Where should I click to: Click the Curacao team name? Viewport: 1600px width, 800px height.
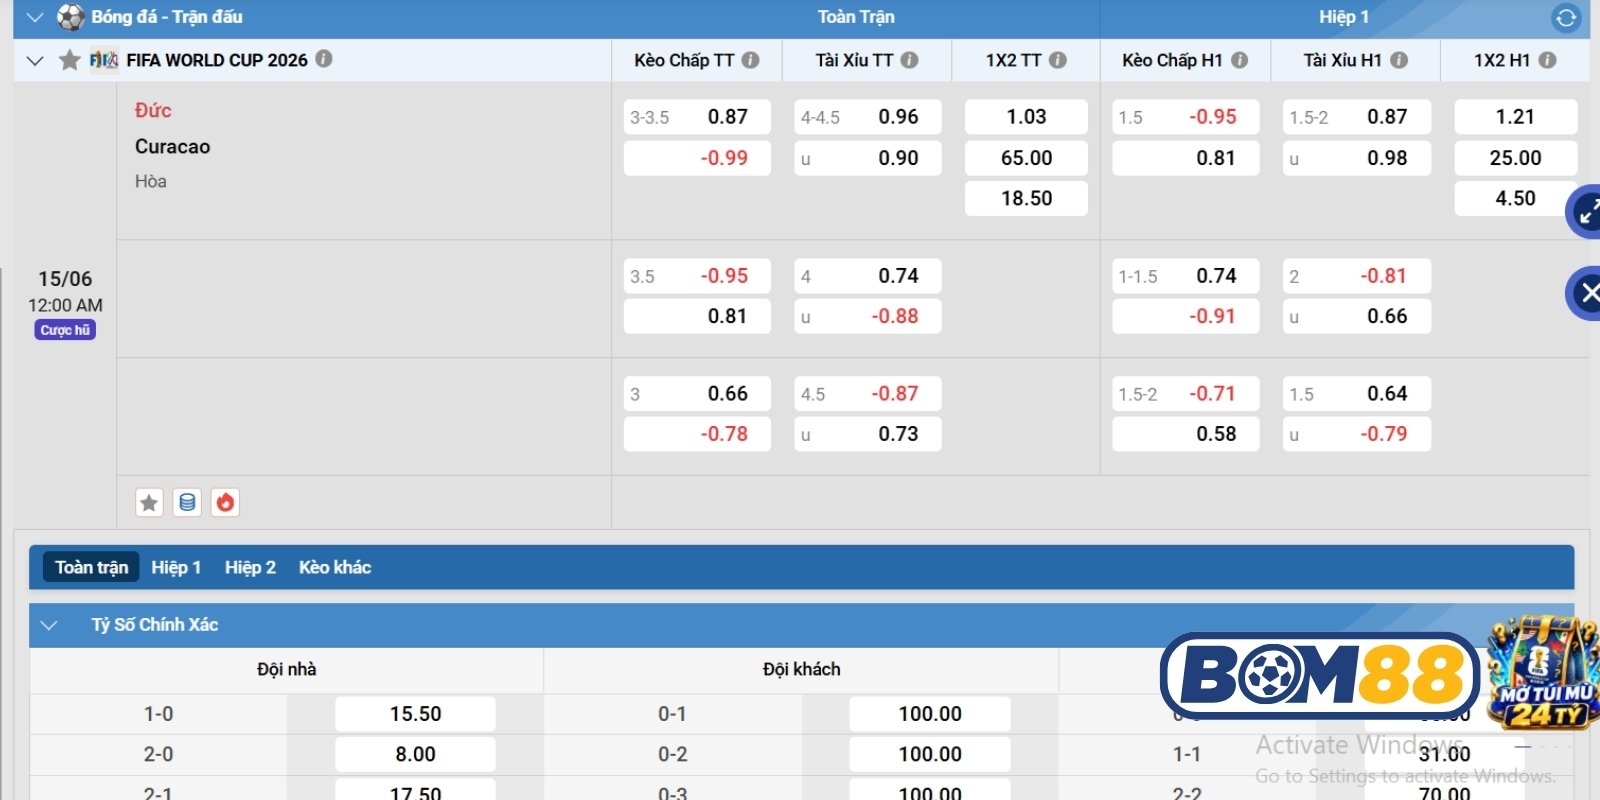pos(172,147)
